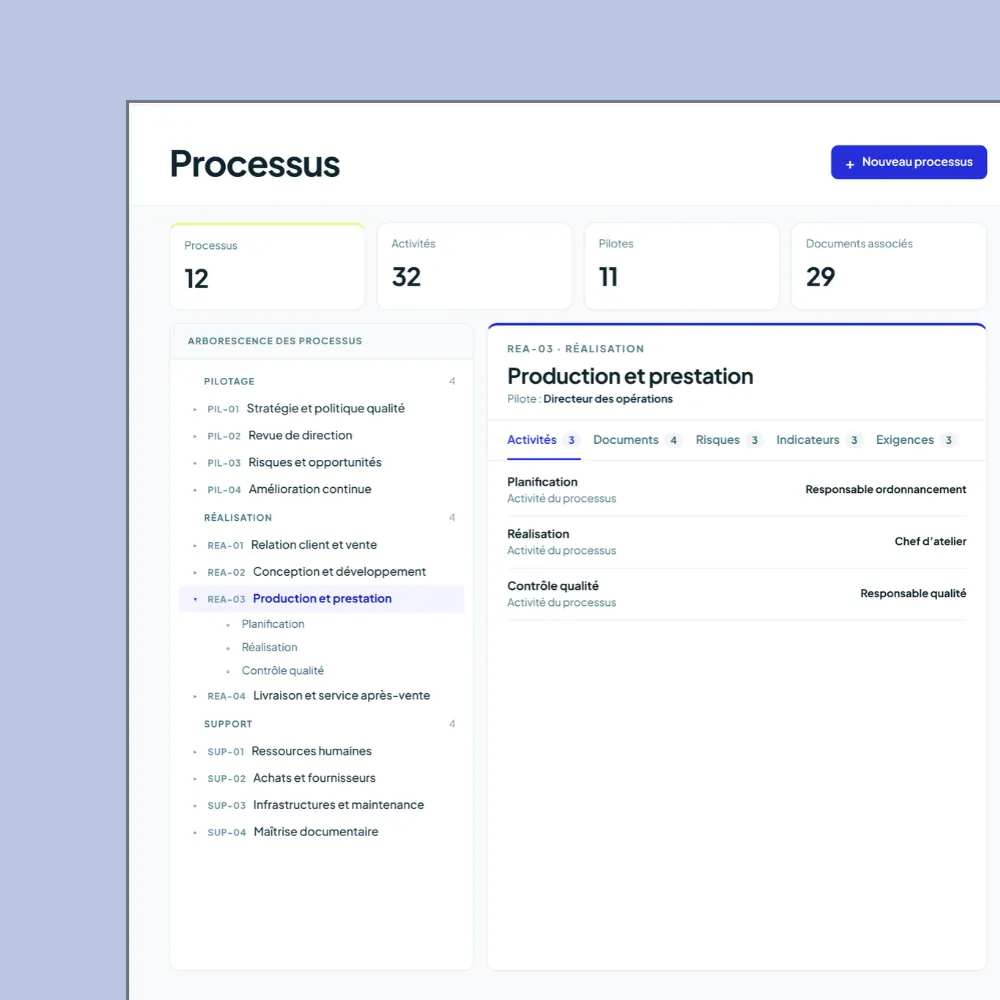The height and width of the screenshot is (1000, 1000).
Task: Expand PIL-04 Amélioration continue arrow
Action: [x=195, y=490]
